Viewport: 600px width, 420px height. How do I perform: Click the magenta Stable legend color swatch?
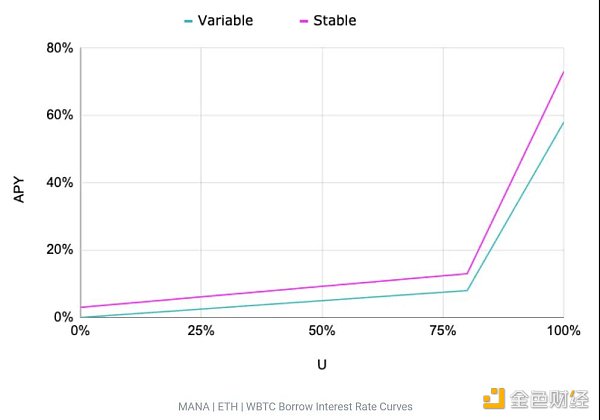point(302,20)
